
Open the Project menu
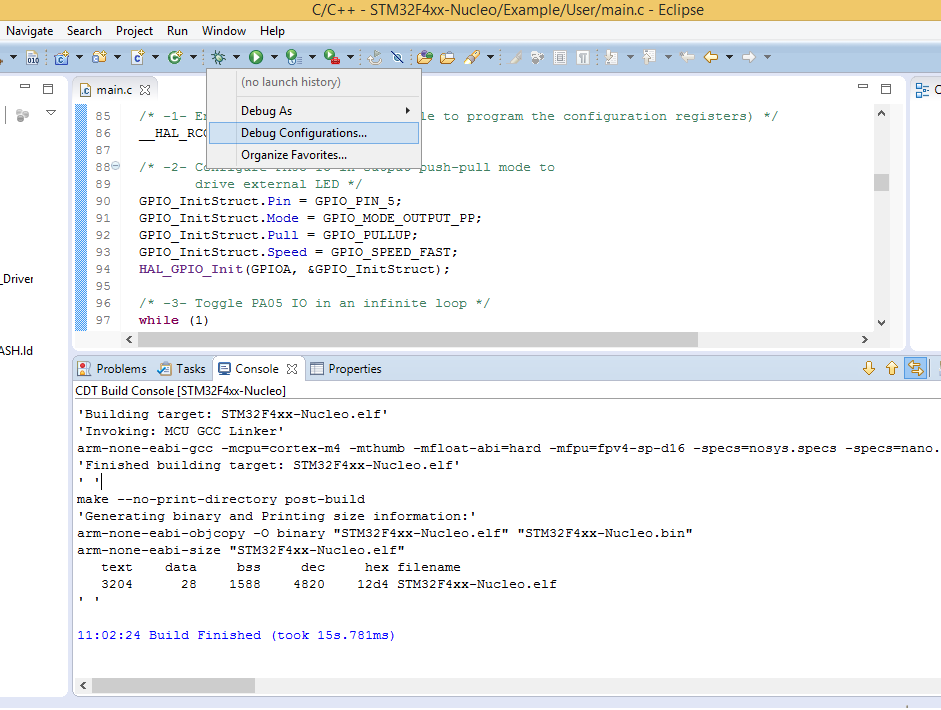135,31
